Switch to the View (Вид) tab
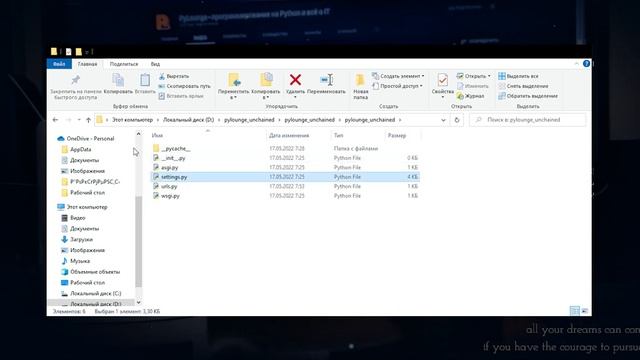This screenshot has height=360, width=640. [x=155, y=64]
